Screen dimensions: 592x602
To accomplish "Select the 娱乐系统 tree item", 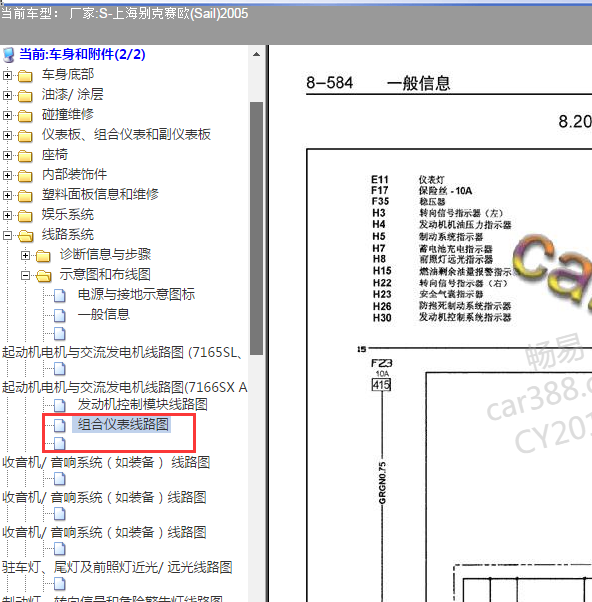I will pyautogui.click(x=68, y=214).
